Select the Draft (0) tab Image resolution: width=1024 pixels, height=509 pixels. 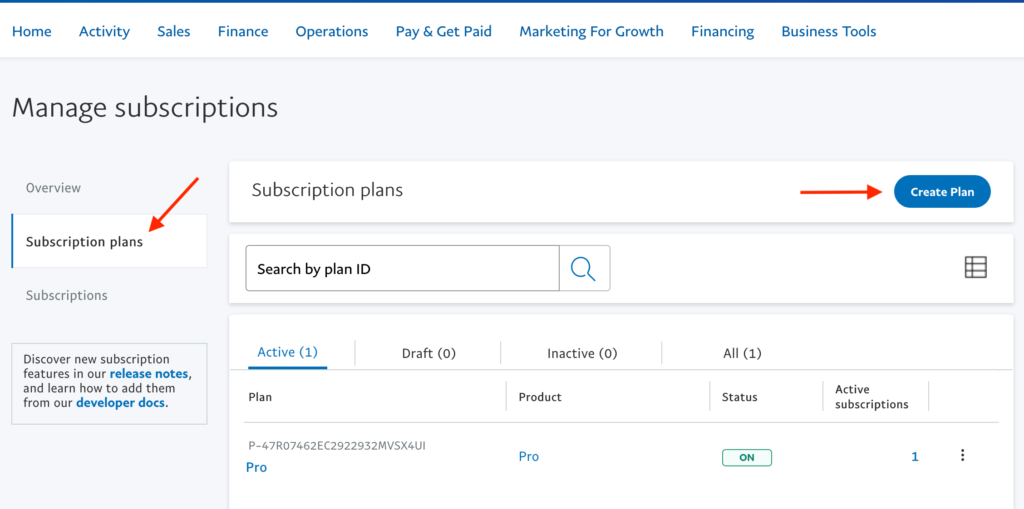point(428,353)
